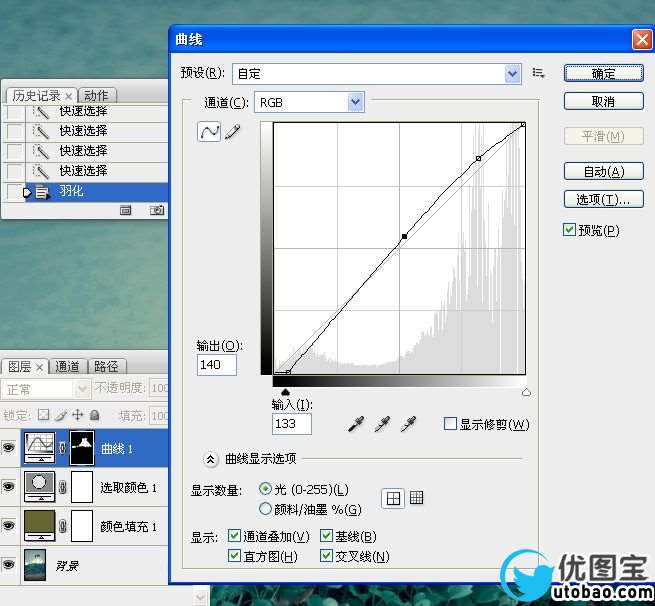Click the lock all padlock icon
Image resolution: width=655 pixels, height=606 pixels.
tap(95, 415)
